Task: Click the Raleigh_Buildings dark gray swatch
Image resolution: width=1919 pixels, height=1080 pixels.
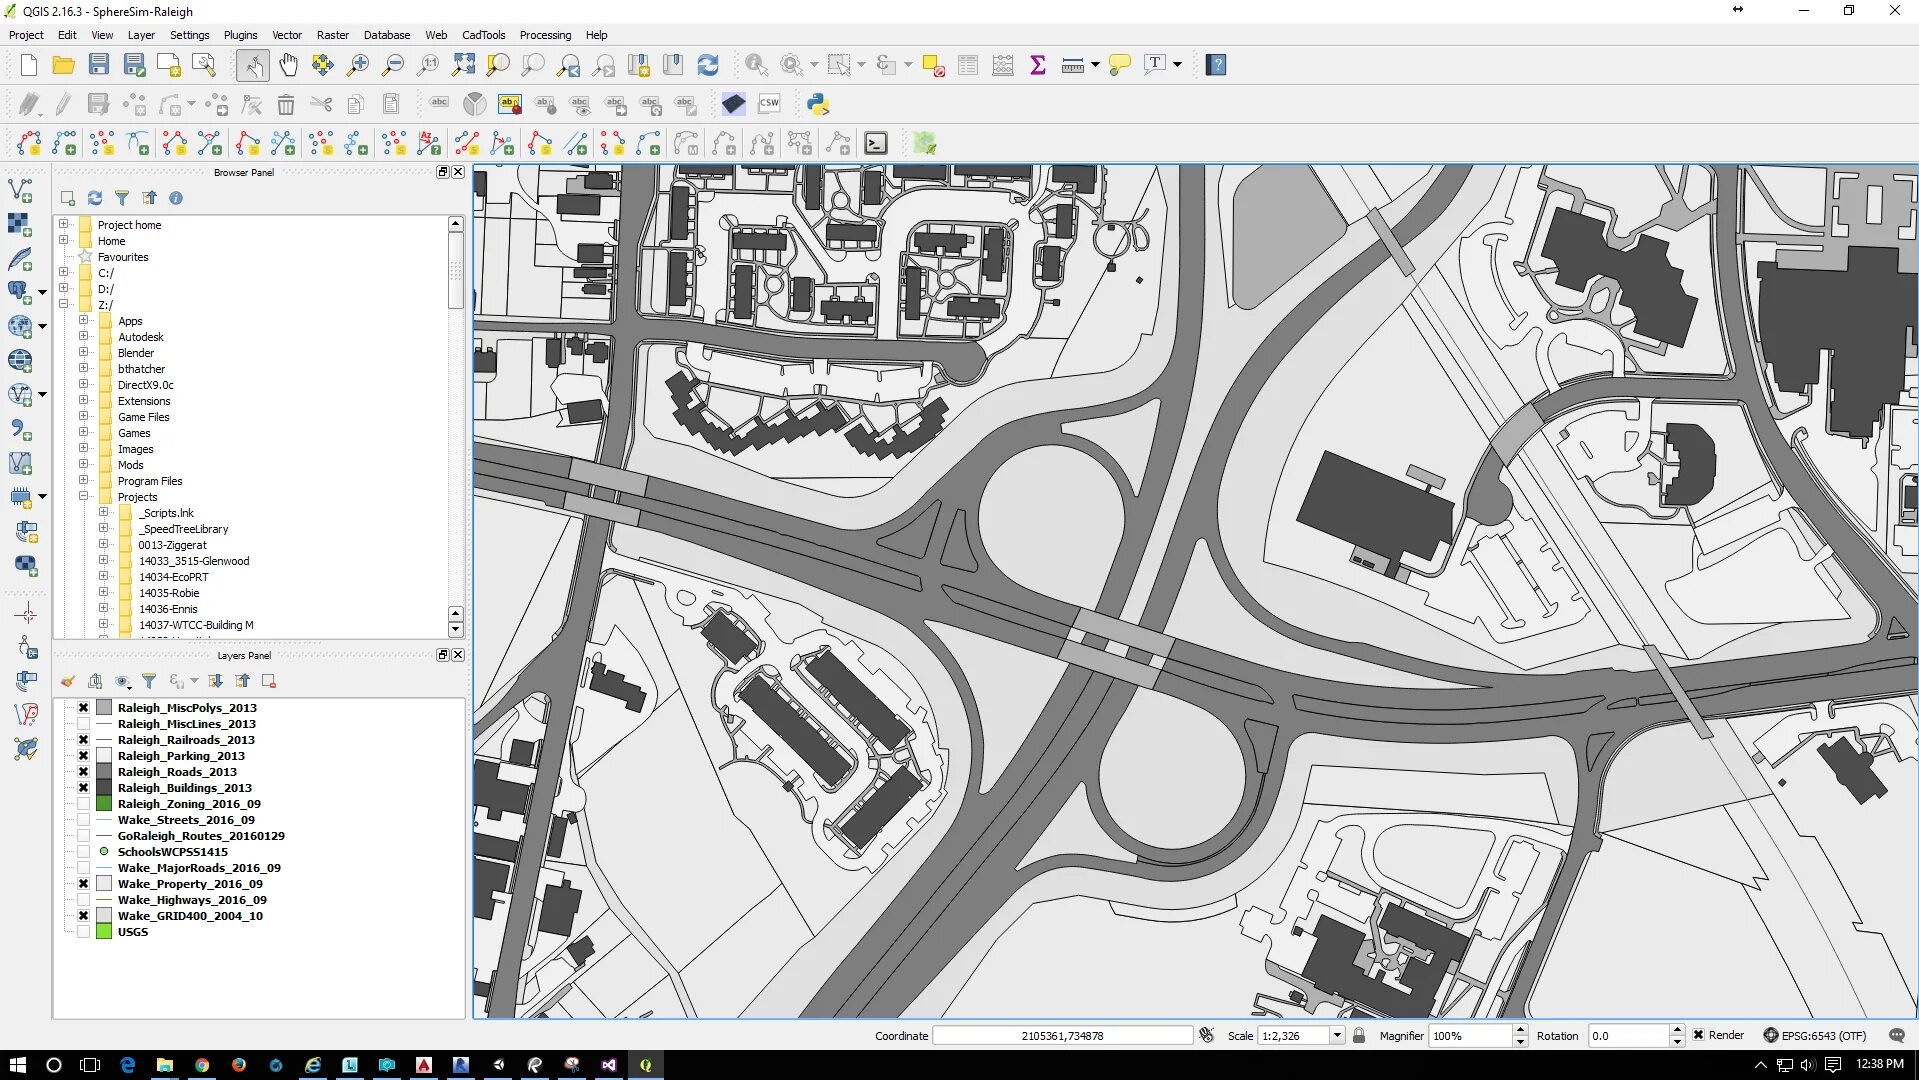Action: point(104,788)
